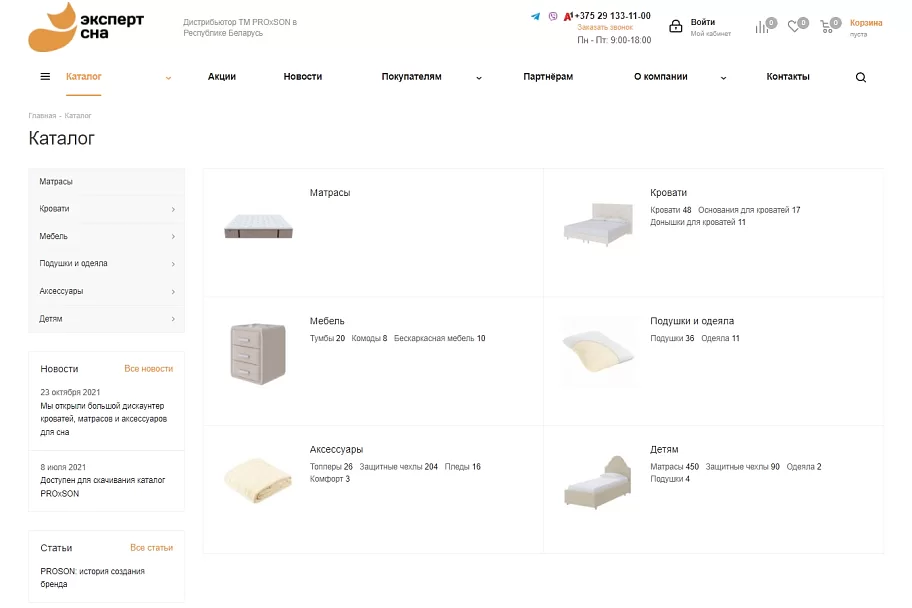Click the Заказать звонок link
The height and width of the screenshot is (608, 912).
(605, 27)
